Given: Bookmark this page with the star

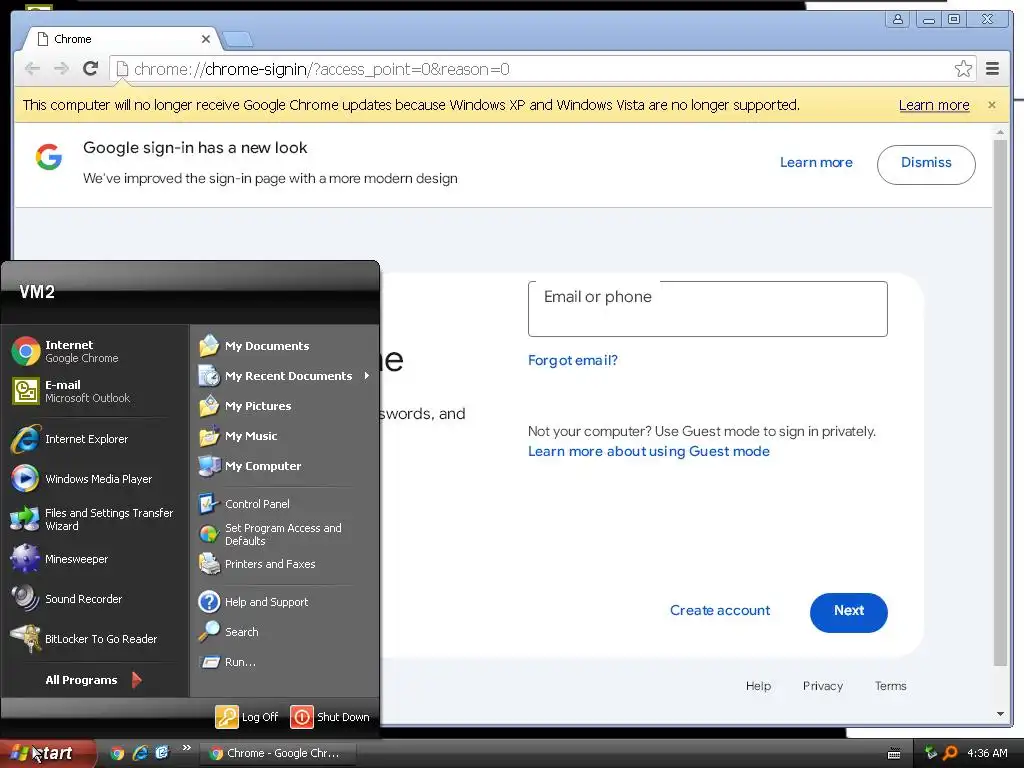Looking at the screenshot, I should 963,69.
